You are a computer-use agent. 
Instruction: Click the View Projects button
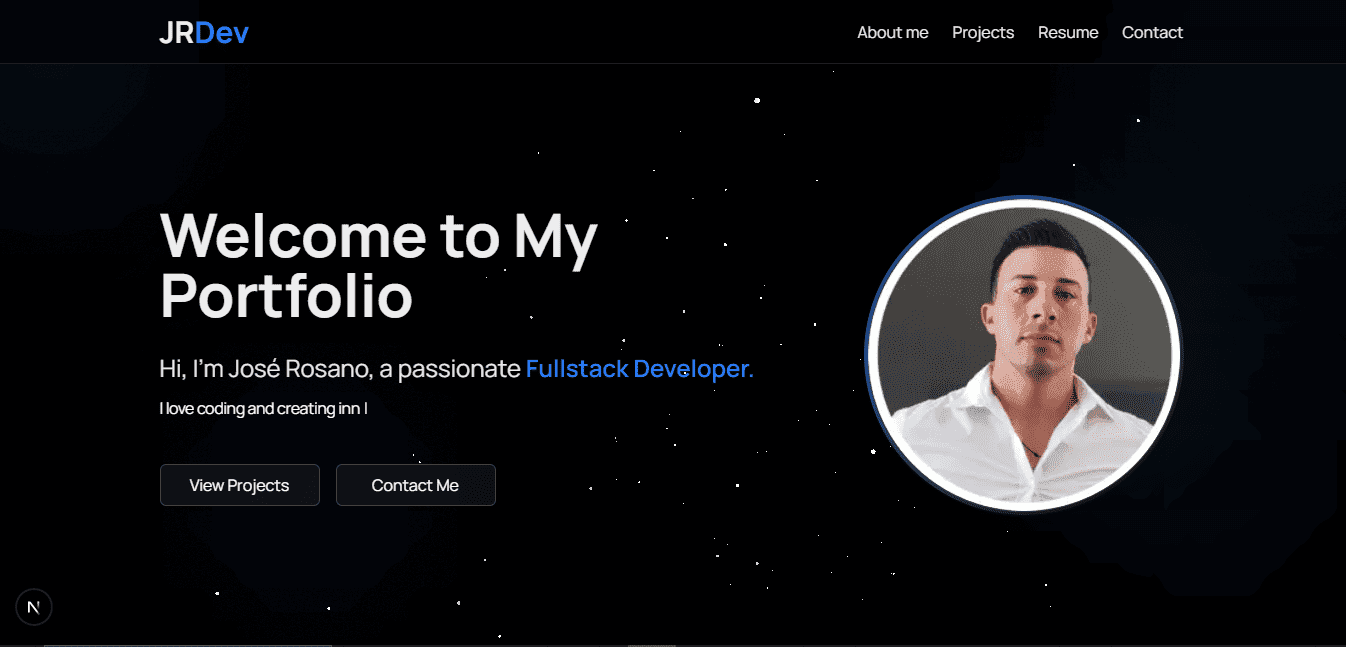(x=240, y=485)
